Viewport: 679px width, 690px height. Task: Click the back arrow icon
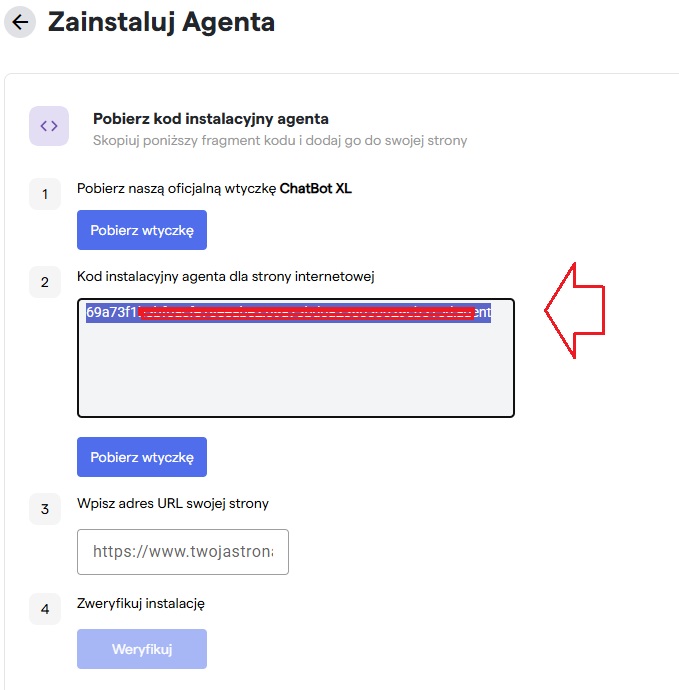(x=20, y=21)
